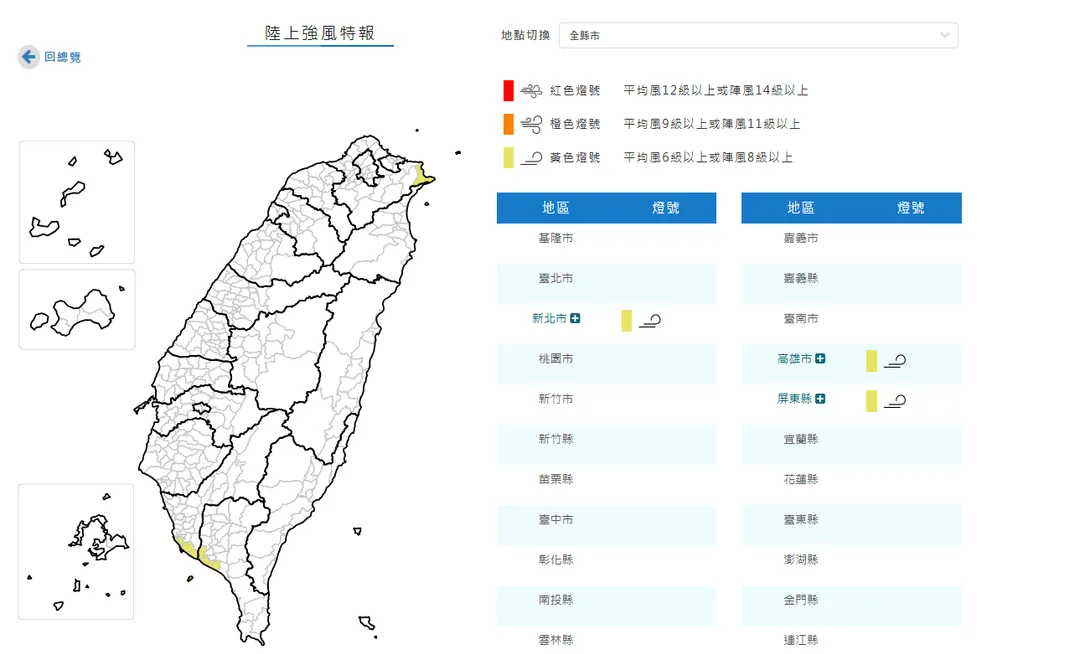Click the yellow signal in 新北市 row
Screen dimensions: 1080x654
click(x=626, y=320)
